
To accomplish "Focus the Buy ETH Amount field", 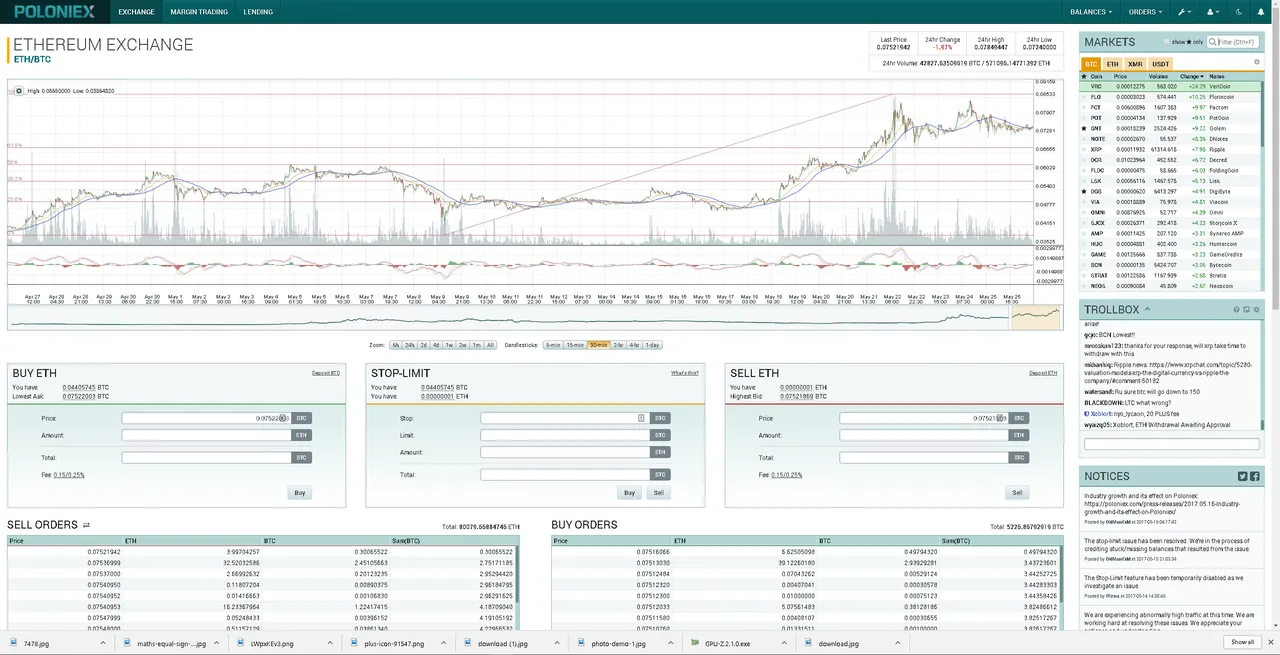I will coord(206,435).
